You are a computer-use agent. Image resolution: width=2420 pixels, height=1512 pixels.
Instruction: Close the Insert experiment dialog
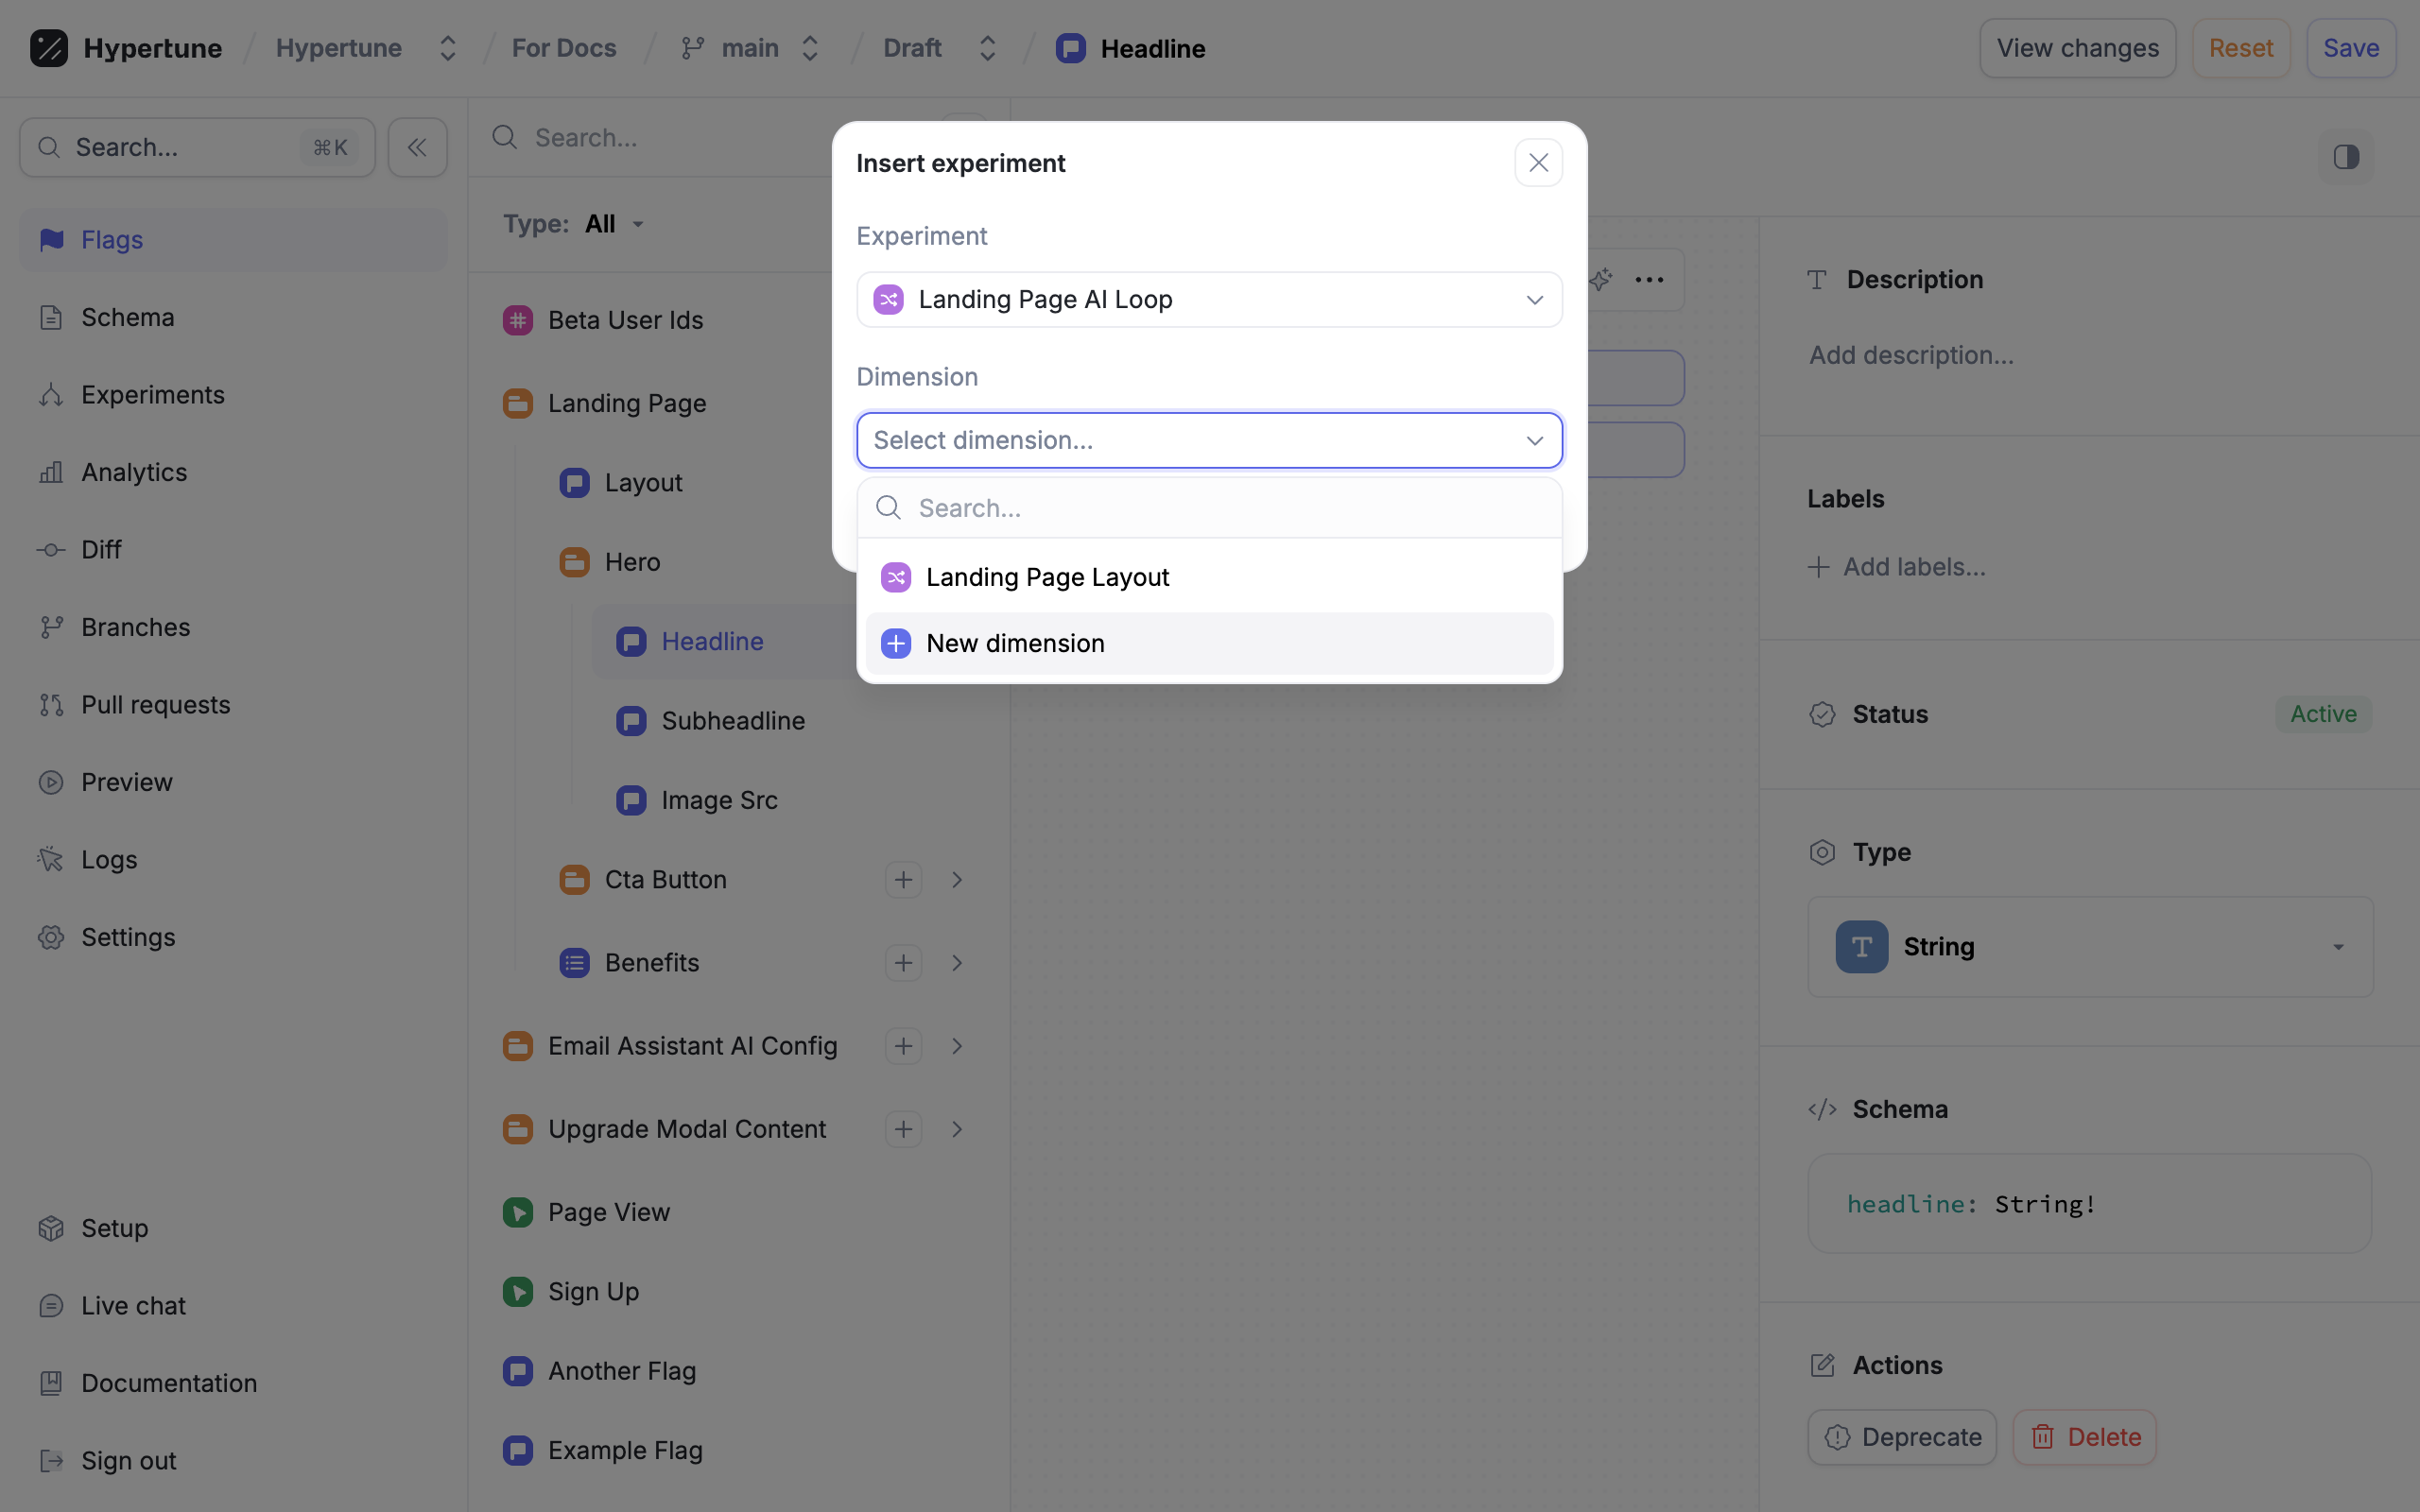1538,163
